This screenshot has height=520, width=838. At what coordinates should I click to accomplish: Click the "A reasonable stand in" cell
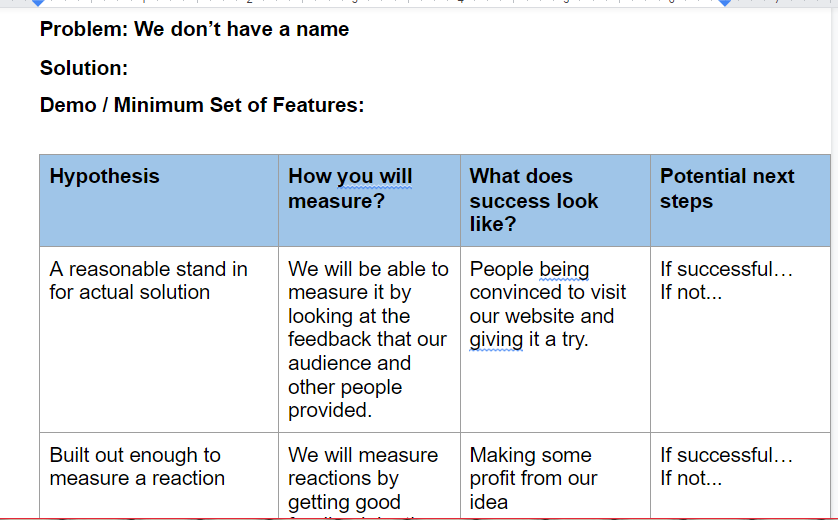[159, 339]
